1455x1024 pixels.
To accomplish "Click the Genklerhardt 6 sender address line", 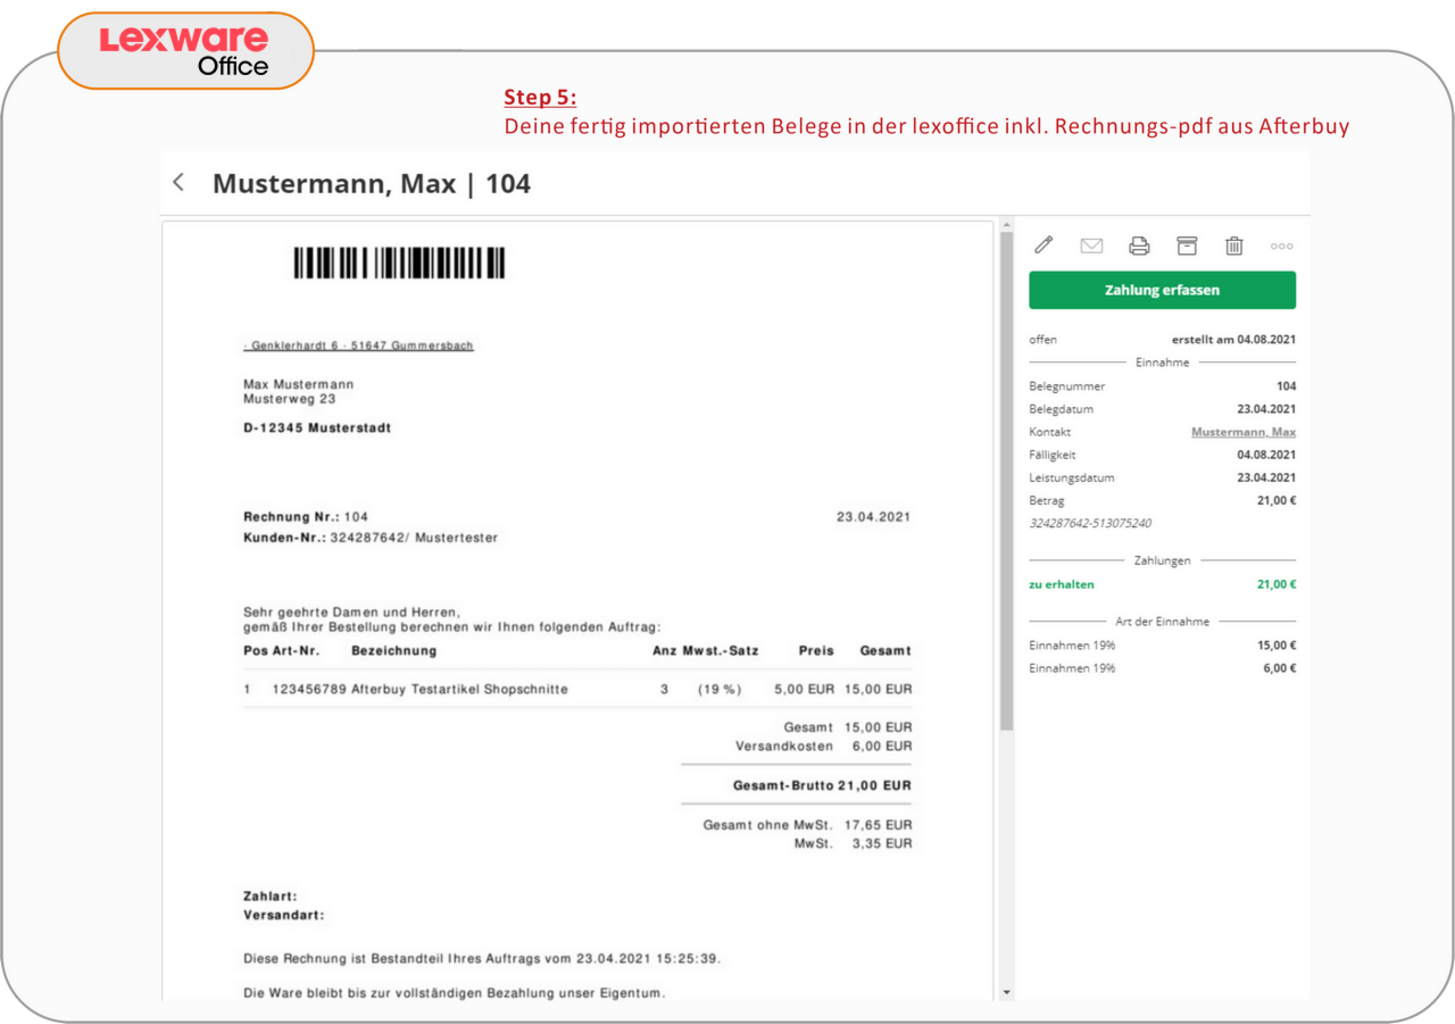I will click(x=358, y=345).
